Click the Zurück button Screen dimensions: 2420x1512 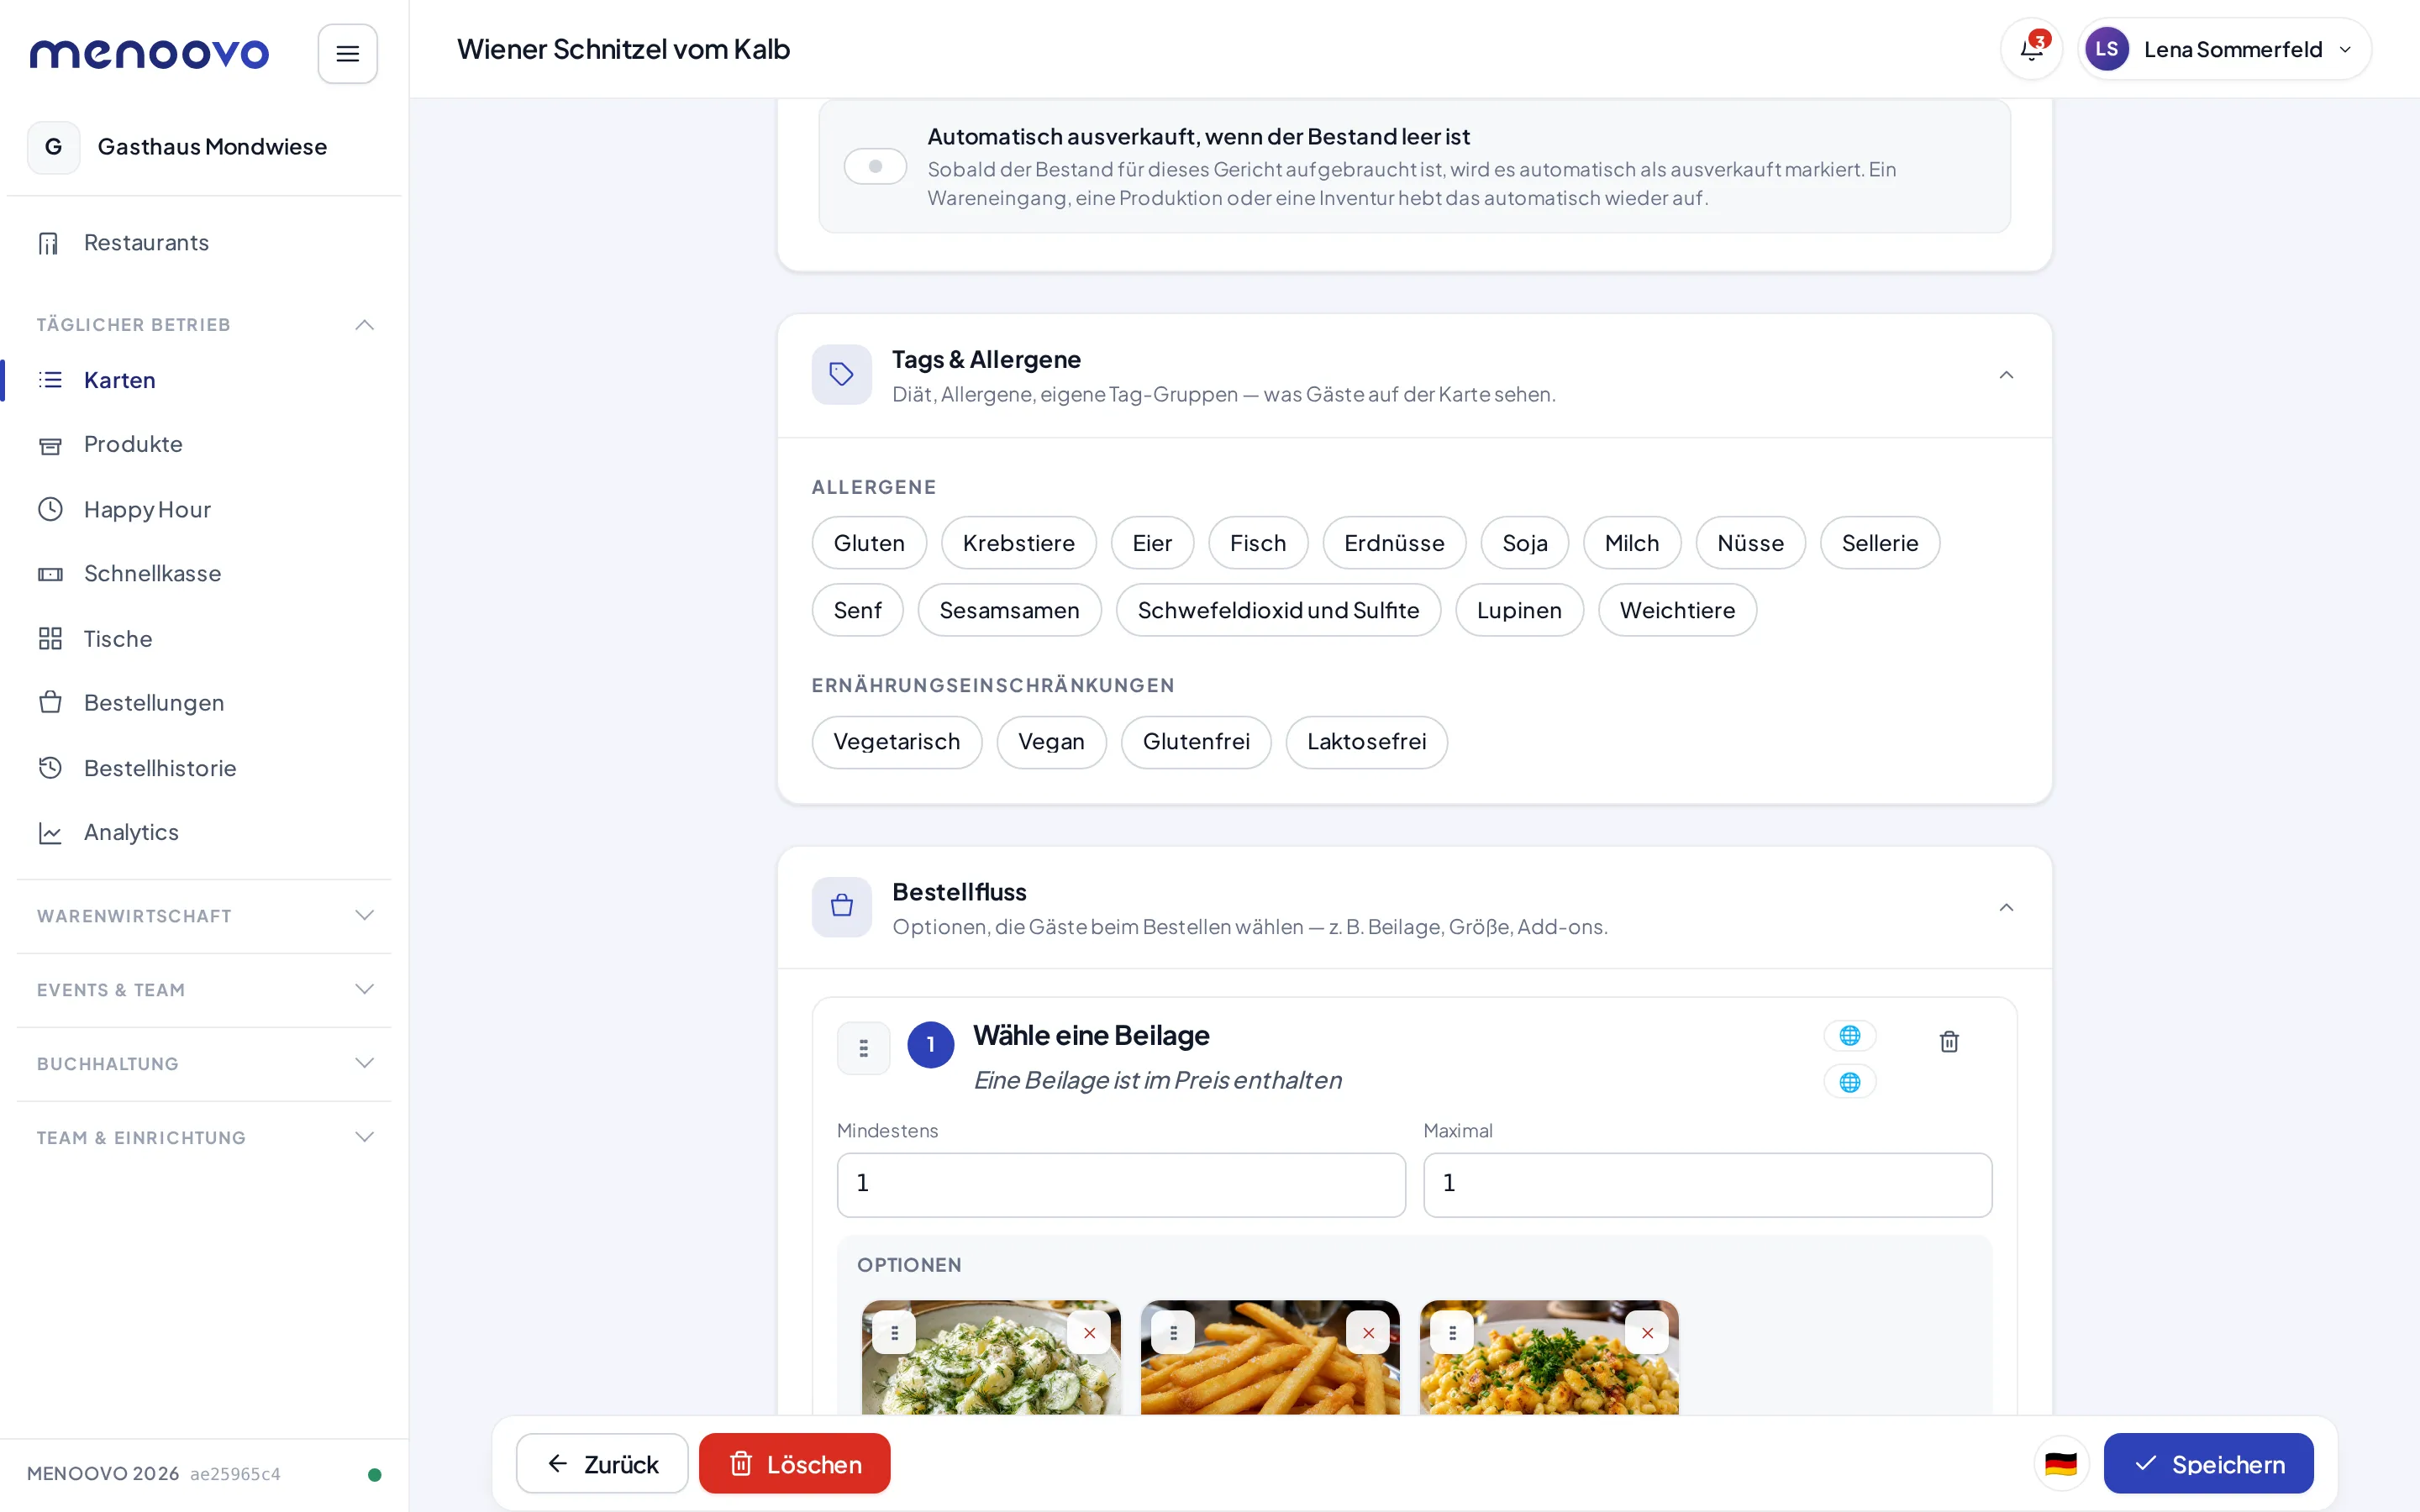click(x=602, y=1464)
